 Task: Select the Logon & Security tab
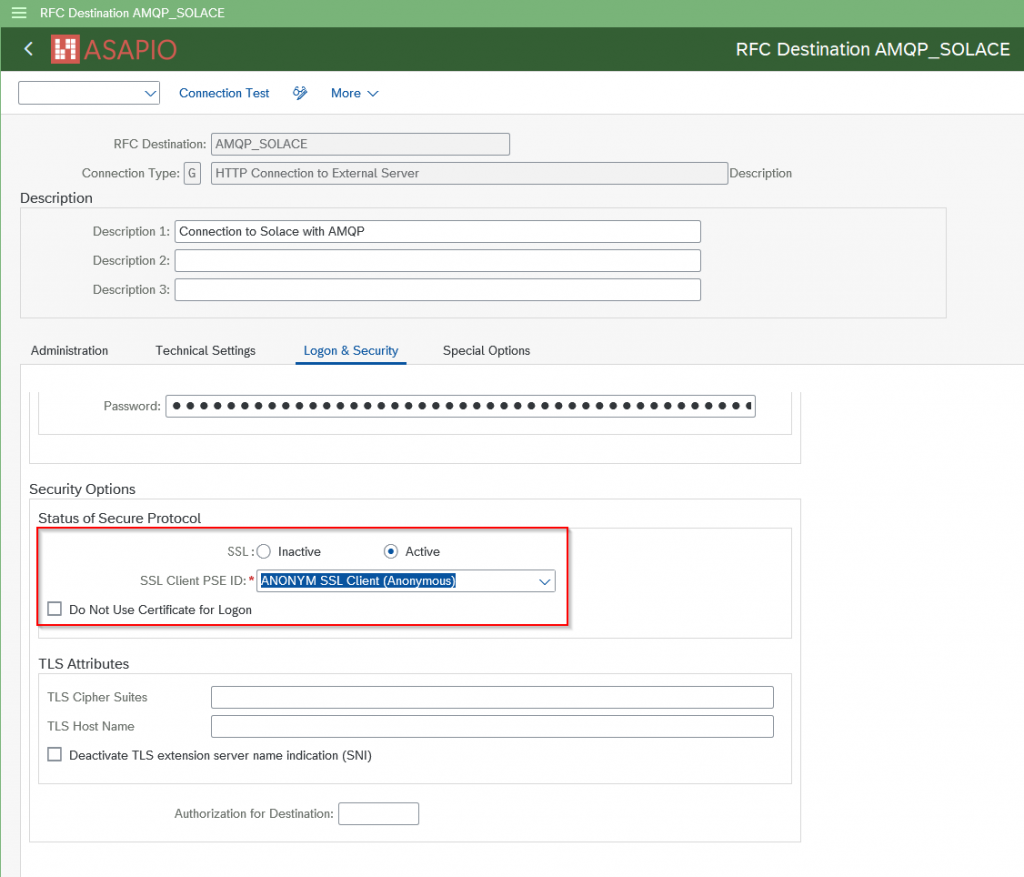coord(350,351)
